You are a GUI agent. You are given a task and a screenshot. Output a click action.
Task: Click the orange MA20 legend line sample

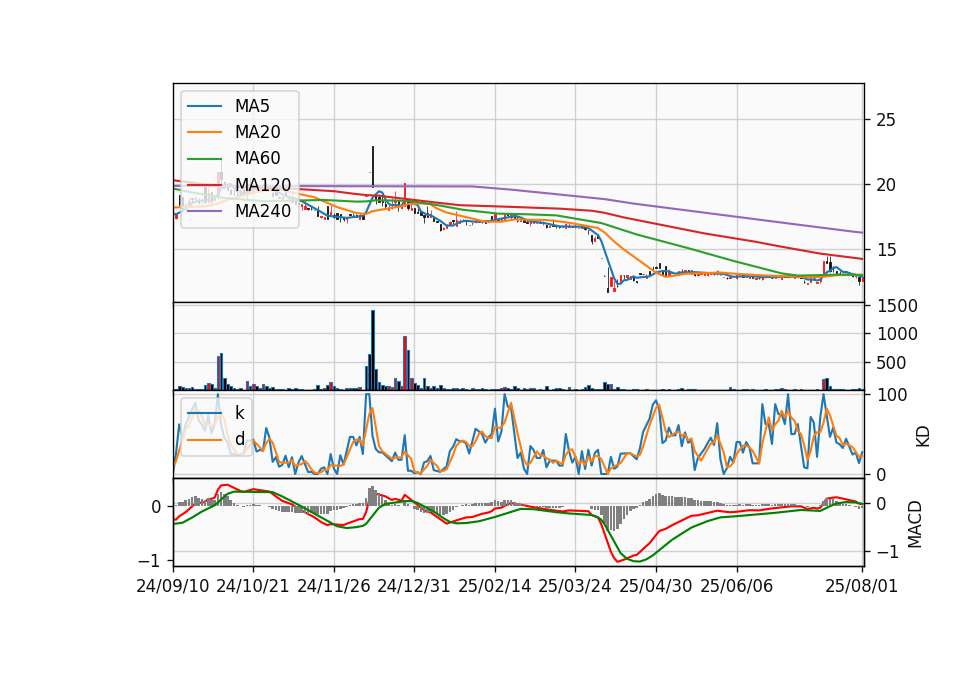(204, 132)
